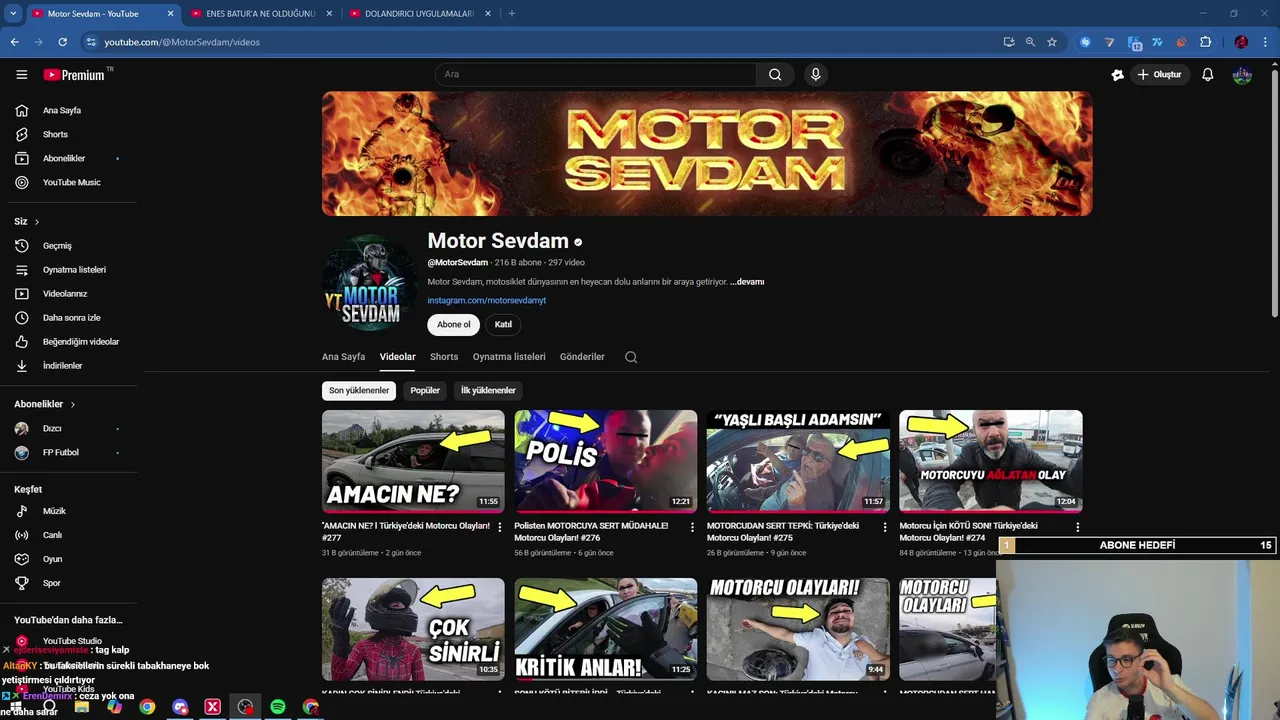
Task: Click install app icon in address bar
Action: coord(1009,42)
